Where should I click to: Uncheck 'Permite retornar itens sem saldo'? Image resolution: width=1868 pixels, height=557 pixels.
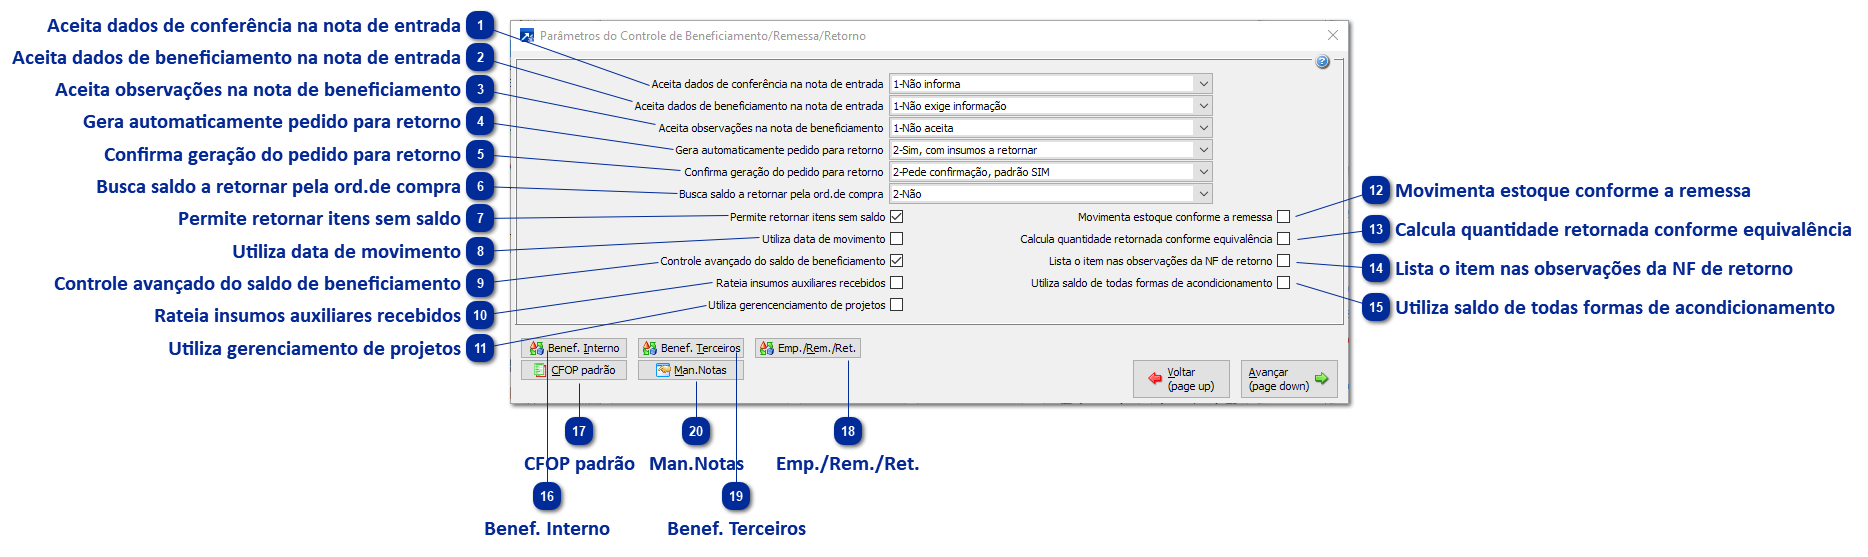tap(897, 217)
